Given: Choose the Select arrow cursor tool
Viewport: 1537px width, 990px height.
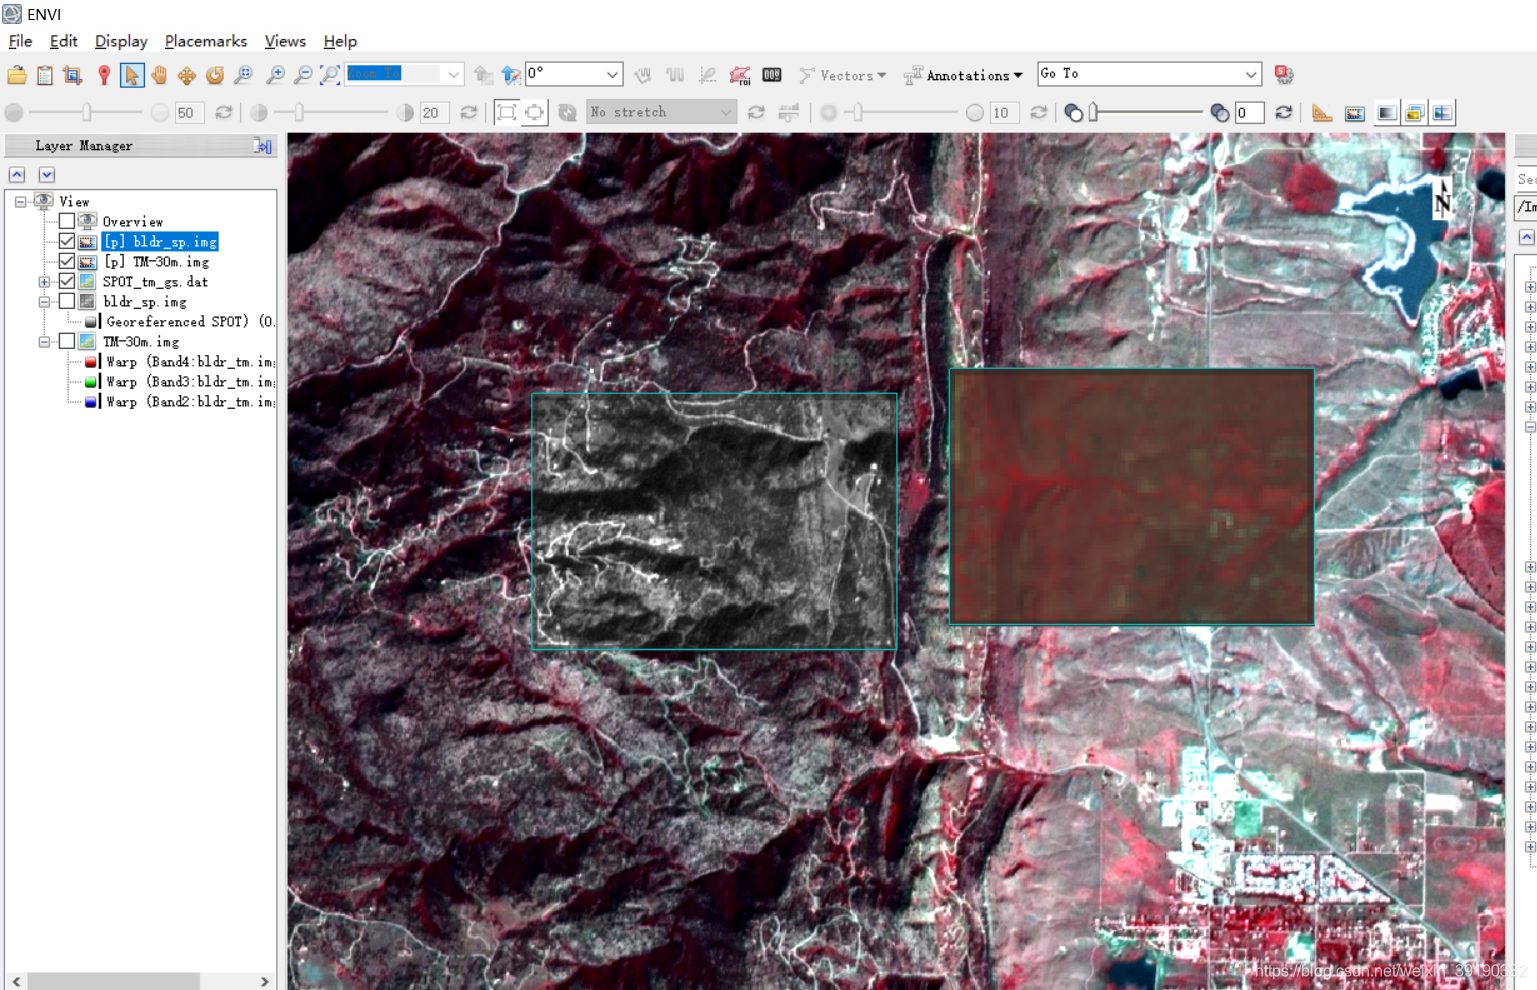Looking at the screenshot, I should point(131,75).
